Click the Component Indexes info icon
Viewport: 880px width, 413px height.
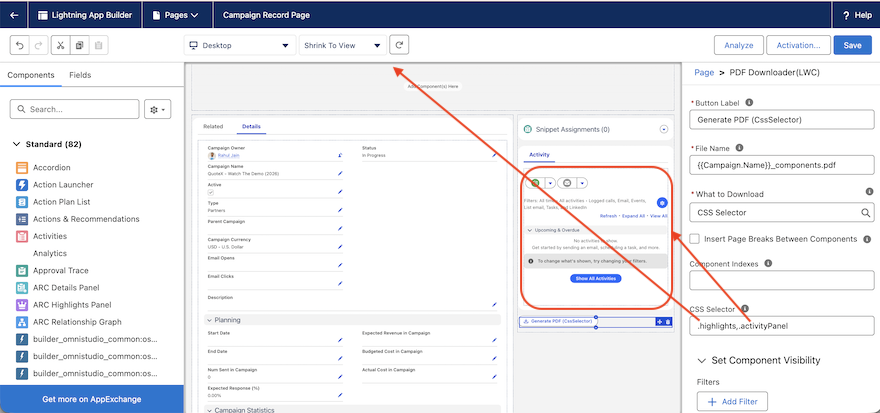click(768, 263)
